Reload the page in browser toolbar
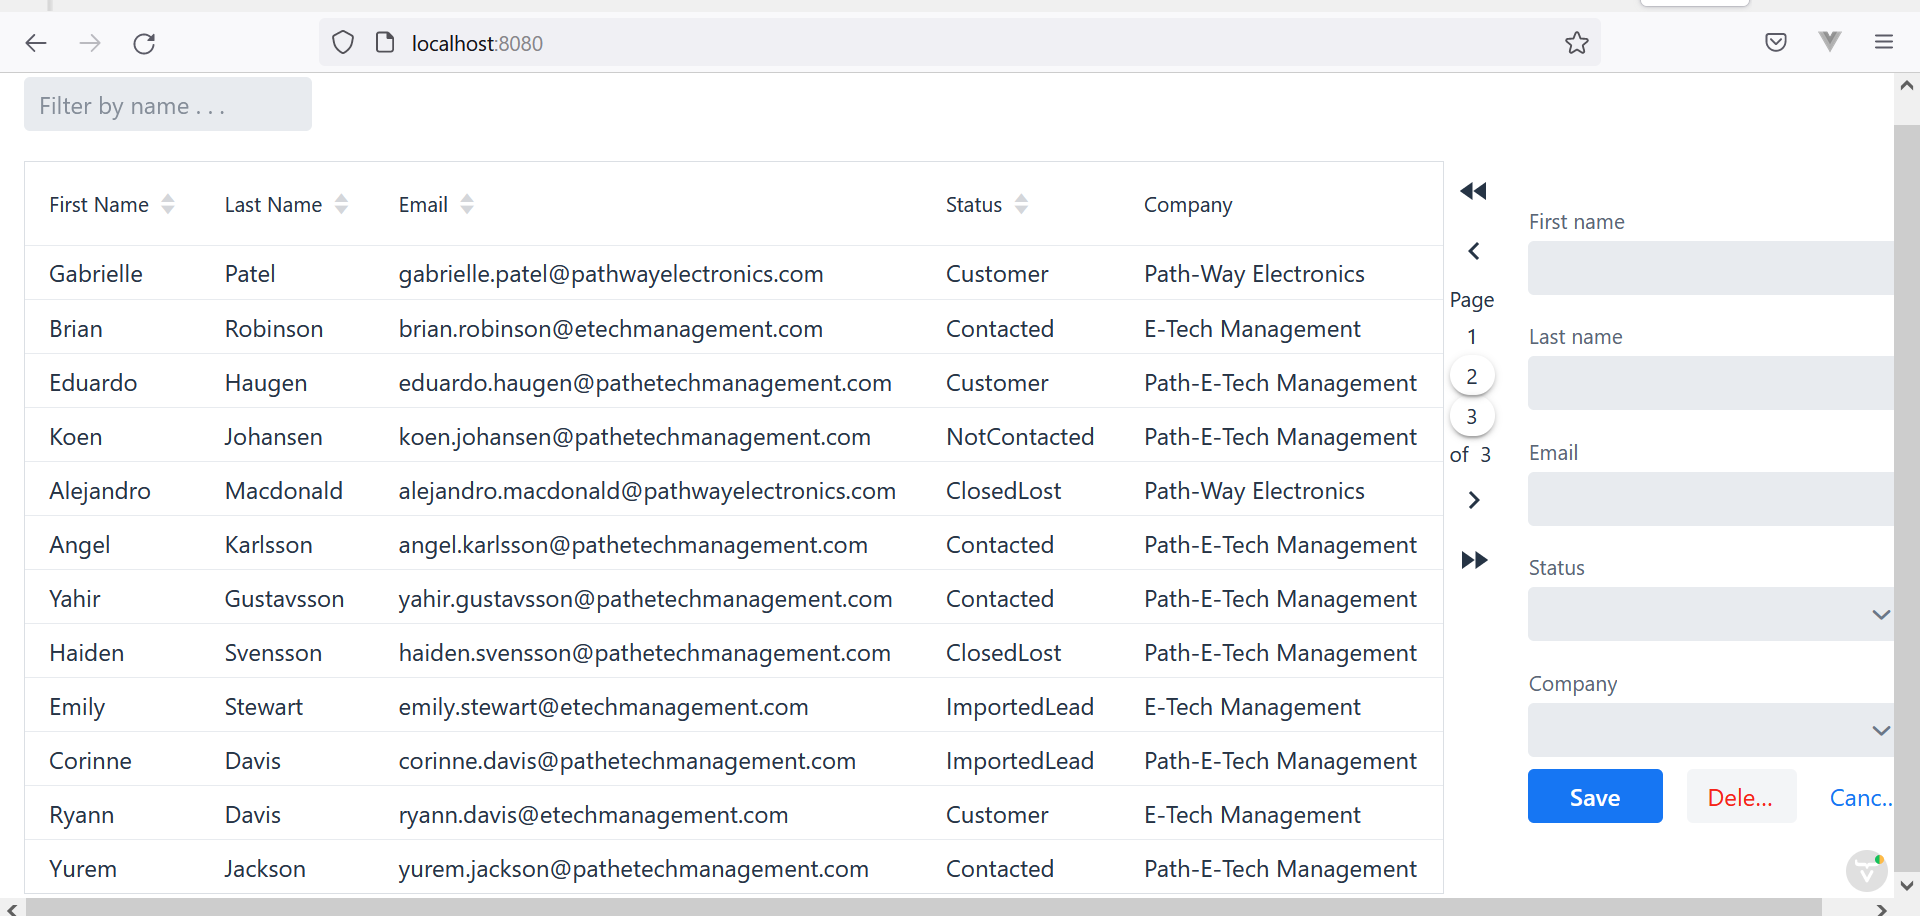This screenshot has width=1920, height=916. click(x=144, y=43)
